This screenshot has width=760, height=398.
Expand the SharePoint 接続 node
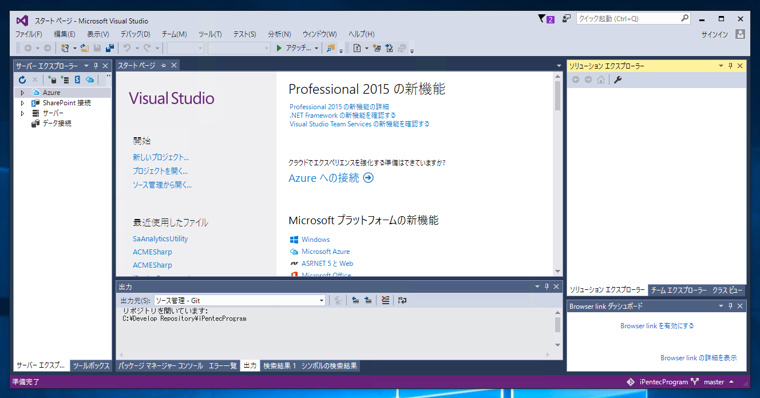coord(22,103)
